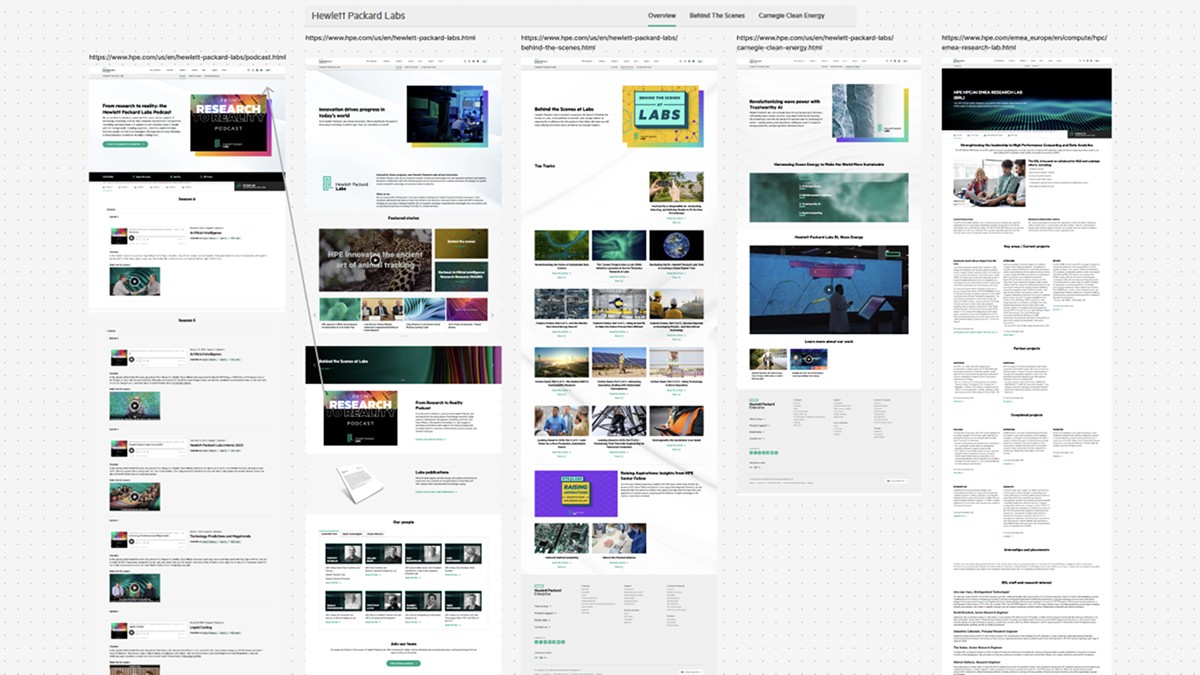Select the emea-research-lab.html URL label
This screenshot has width=1200, height=675.
[x=1024, y=42]
